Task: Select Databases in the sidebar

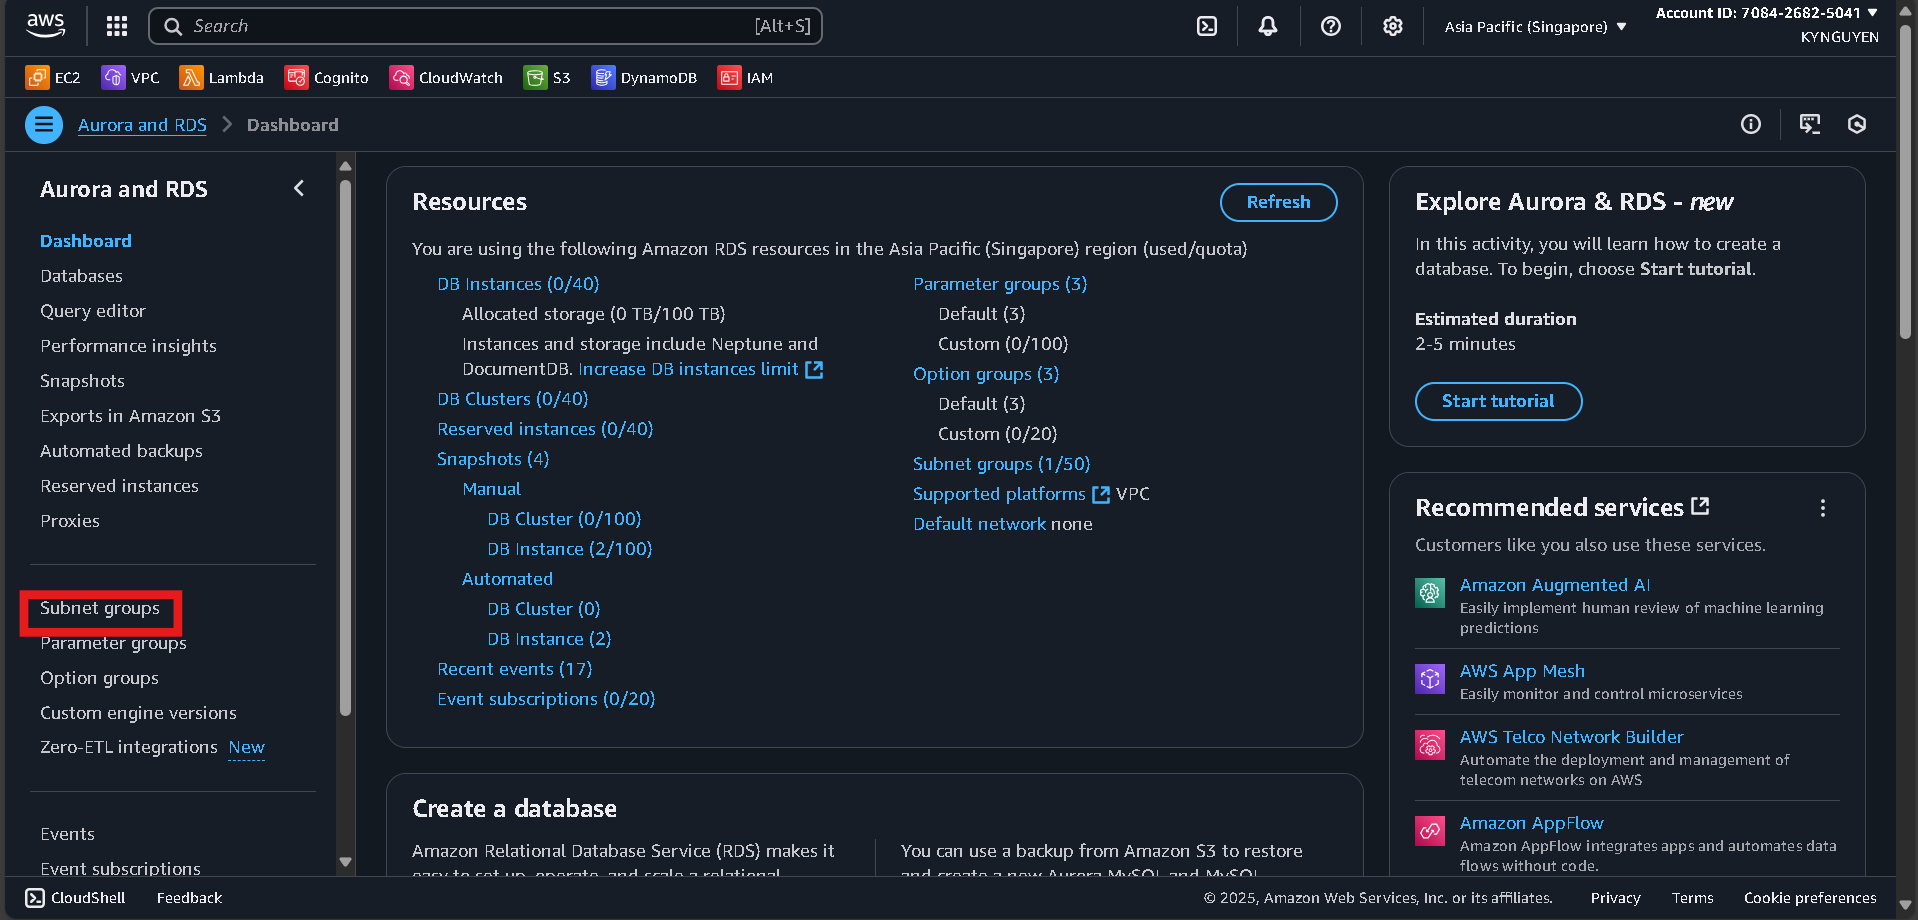Action: (x=81, y=276)
